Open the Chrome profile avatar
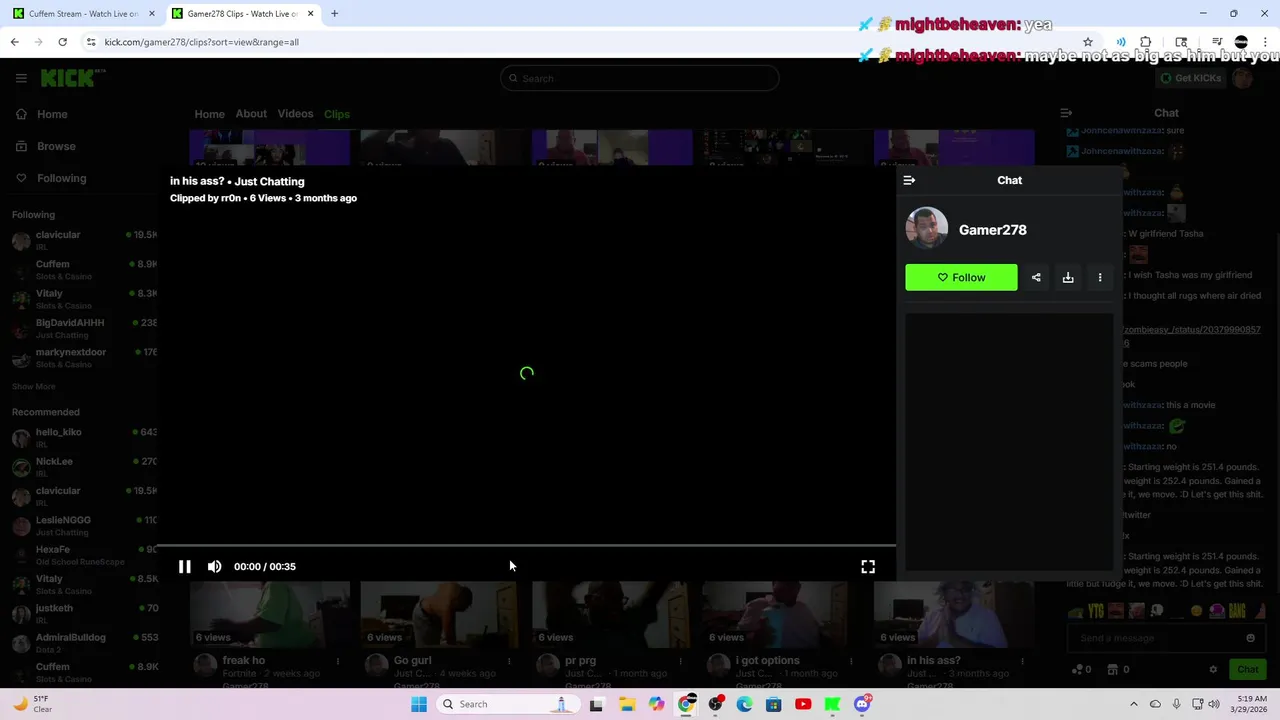The width and height of the screenshot is (1280, 720). [1241, 42]
